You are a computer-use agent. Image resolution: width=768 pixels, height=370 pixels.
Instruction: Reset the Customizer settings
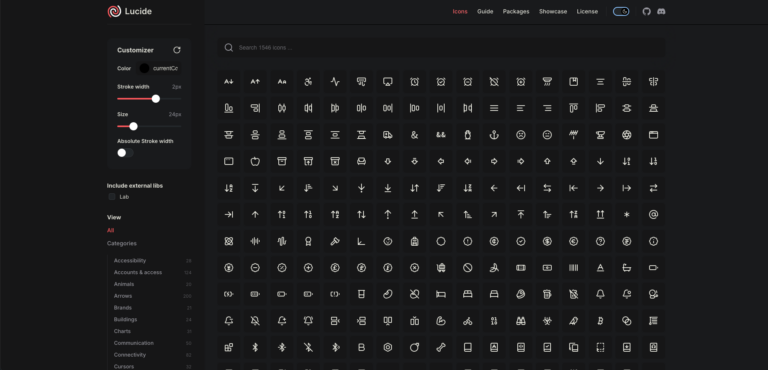click(x=177, y=50)
